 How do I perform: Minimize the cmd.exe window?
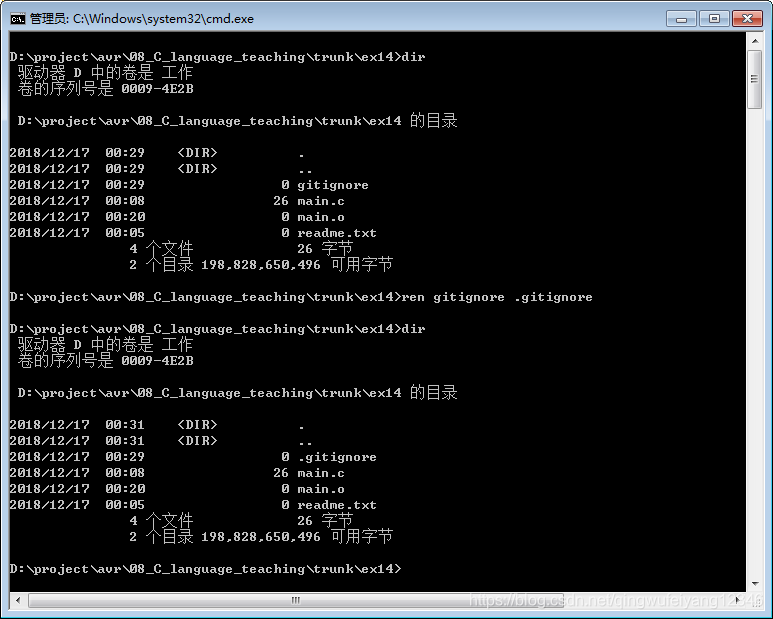coord(681,19)
